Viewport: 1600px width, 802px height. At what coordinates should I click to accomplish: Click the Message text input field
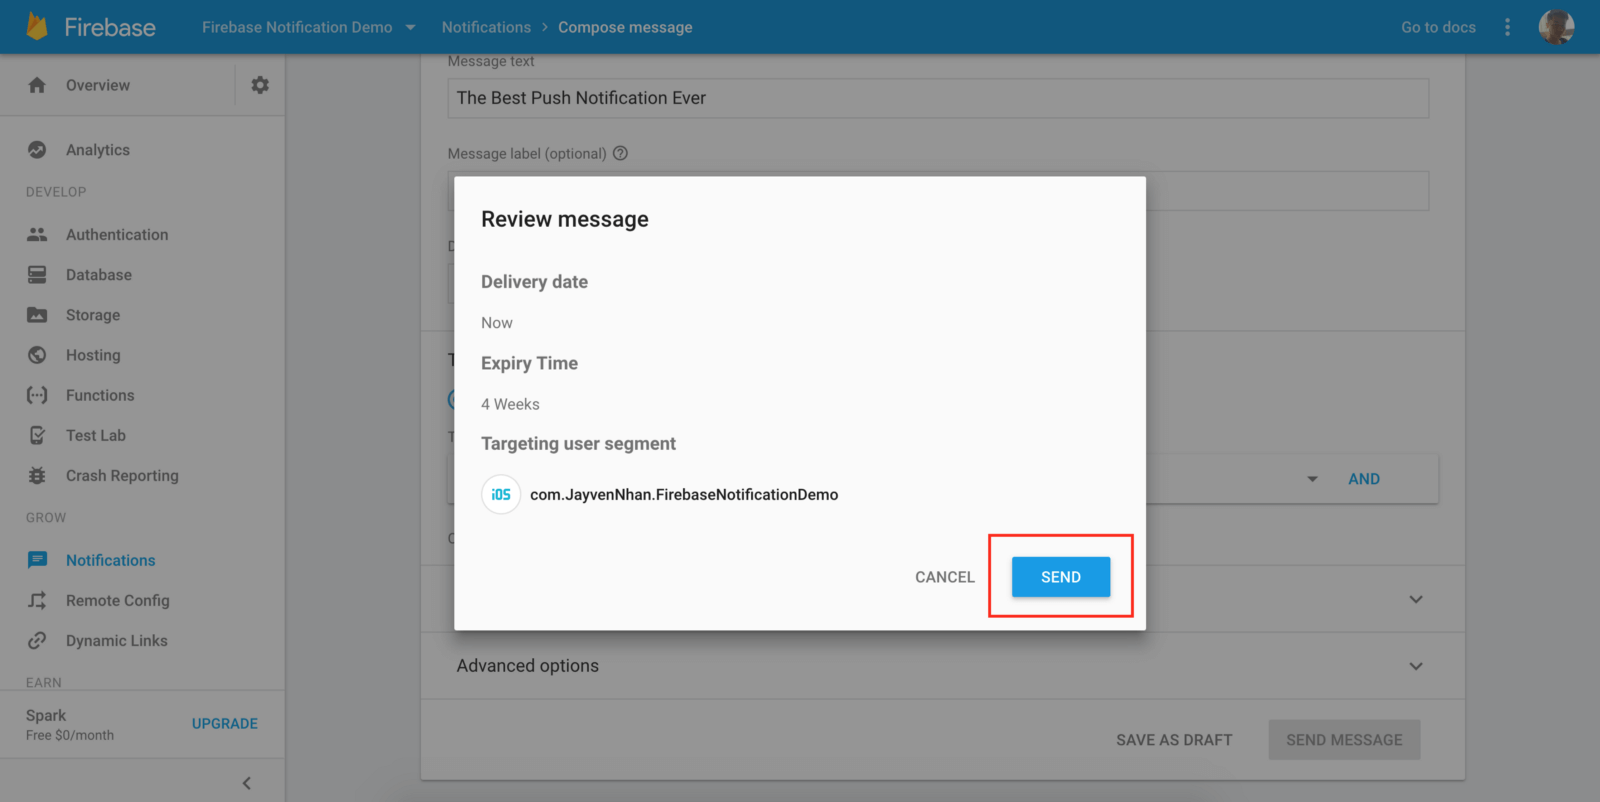tap(938, 98)
